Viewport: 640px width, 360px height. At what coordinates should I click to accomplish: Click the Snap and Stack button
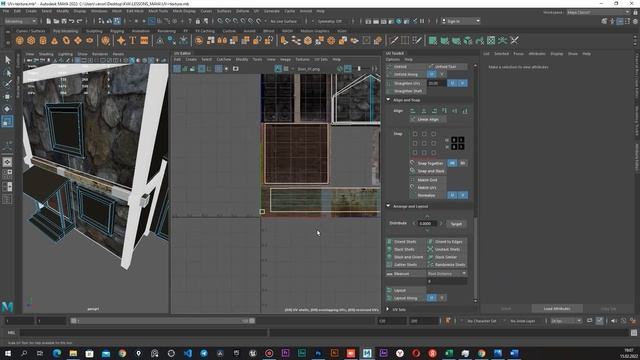(427, 171)
